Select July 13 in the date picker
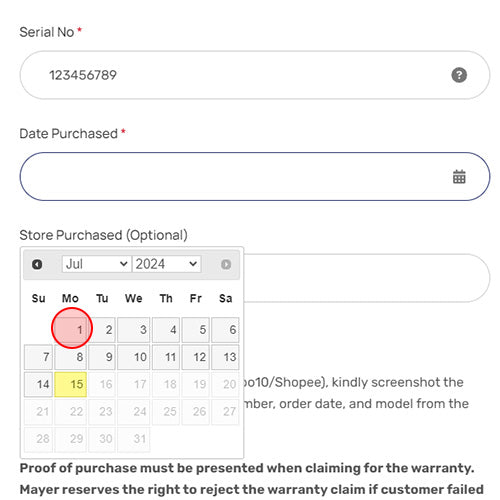Viewport: 500px width, 500px height. tap(225, 357)
